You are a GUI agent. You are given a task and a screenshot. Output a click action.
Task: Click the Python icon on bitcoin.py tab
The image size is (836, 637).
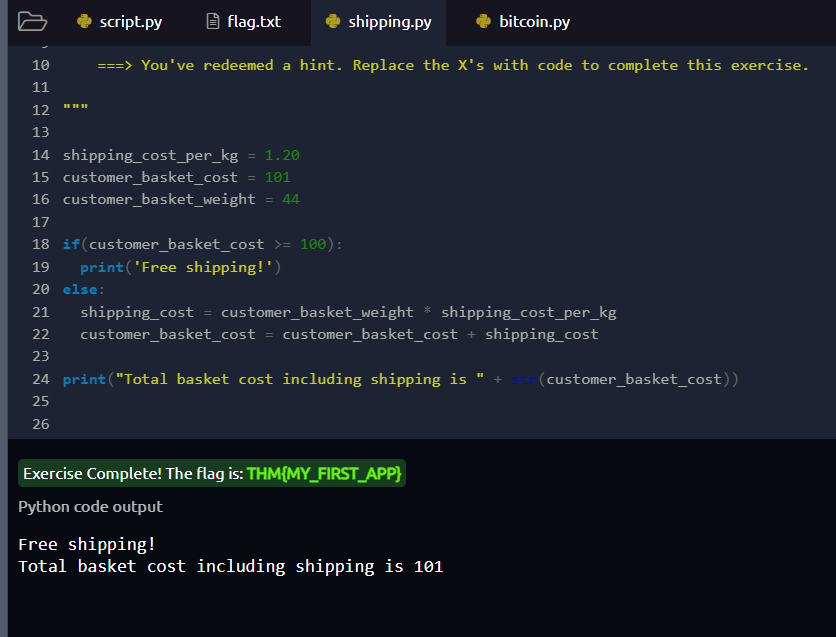click(484, 21)
